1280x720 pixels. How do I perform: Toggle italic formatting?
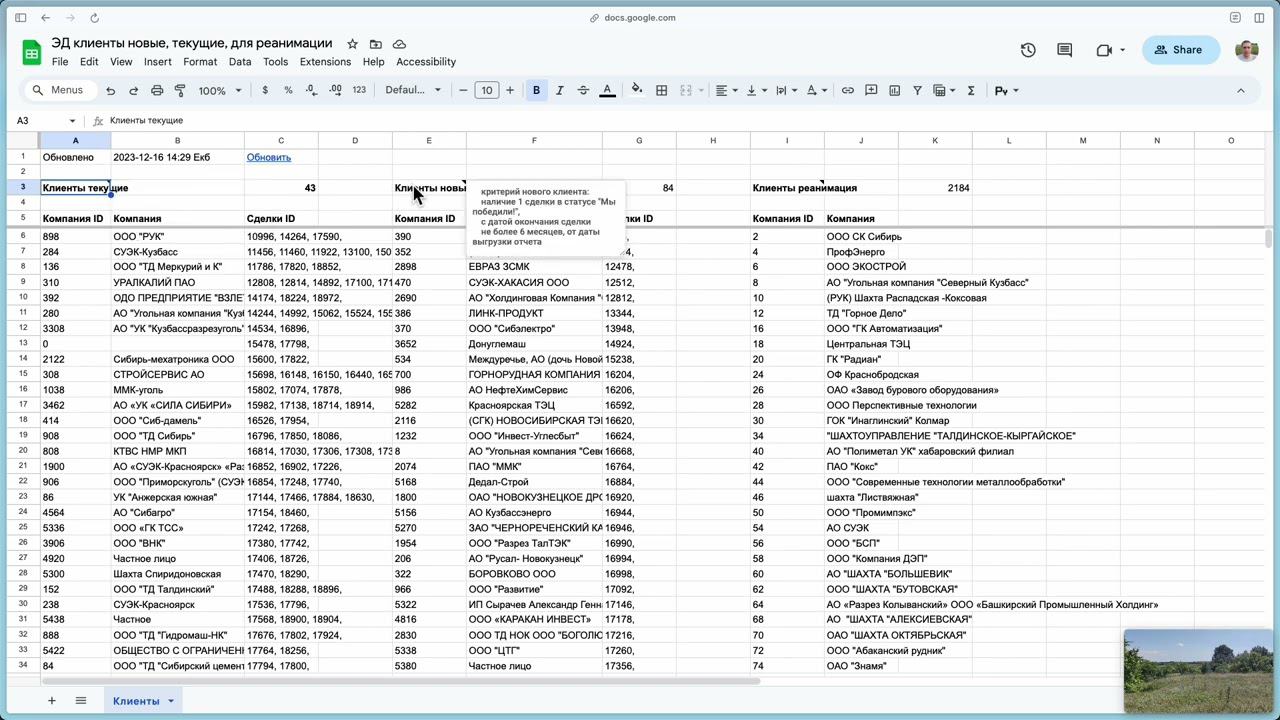(559, 90)
